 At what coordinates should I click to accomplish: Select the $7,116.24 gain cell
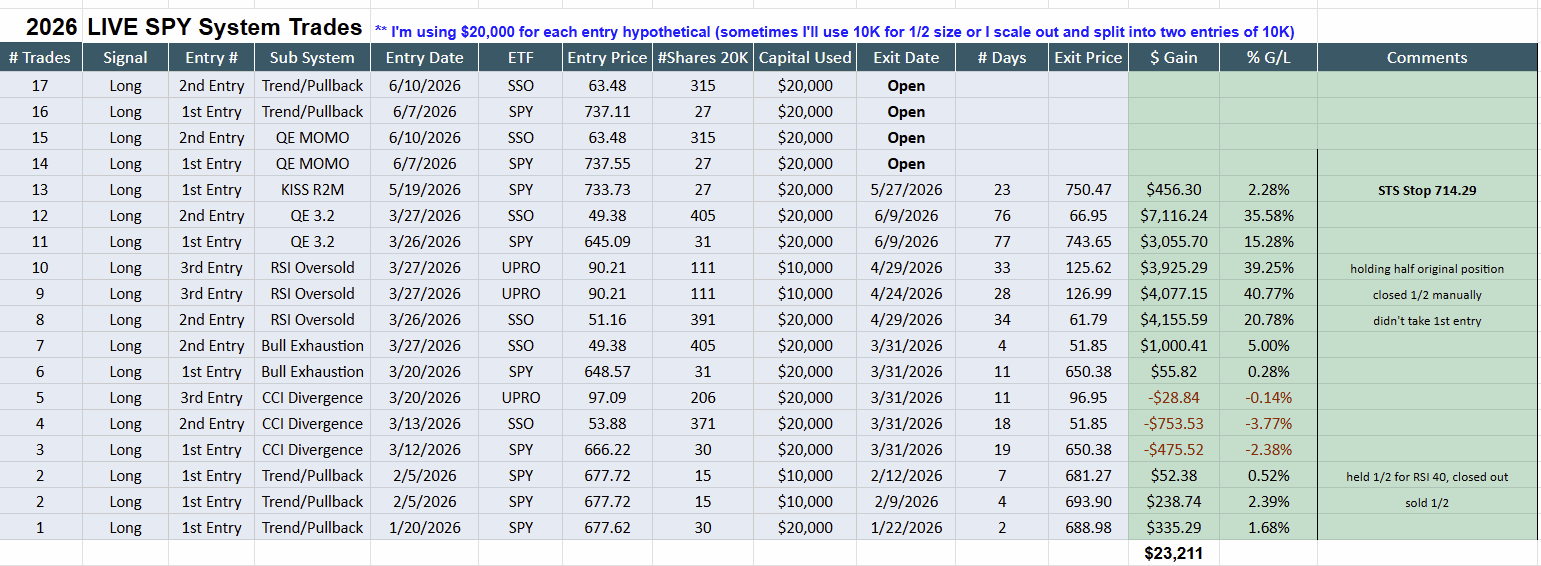coord(1174,216)
